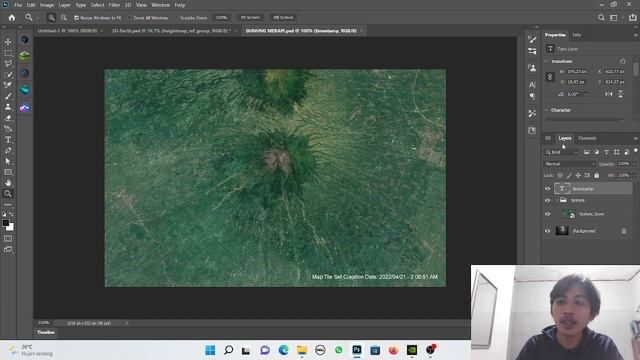Open the Filter menu
Viewport: 640px width, 360px height.
coord(114,5)
